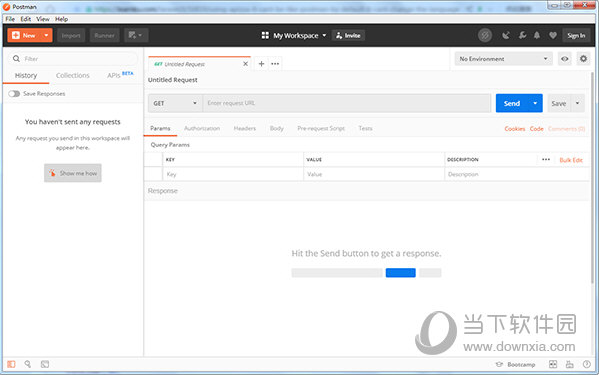Viewport: 599px width, 375px height.
Task: Open the Edit menu
Action: (26, 19)
